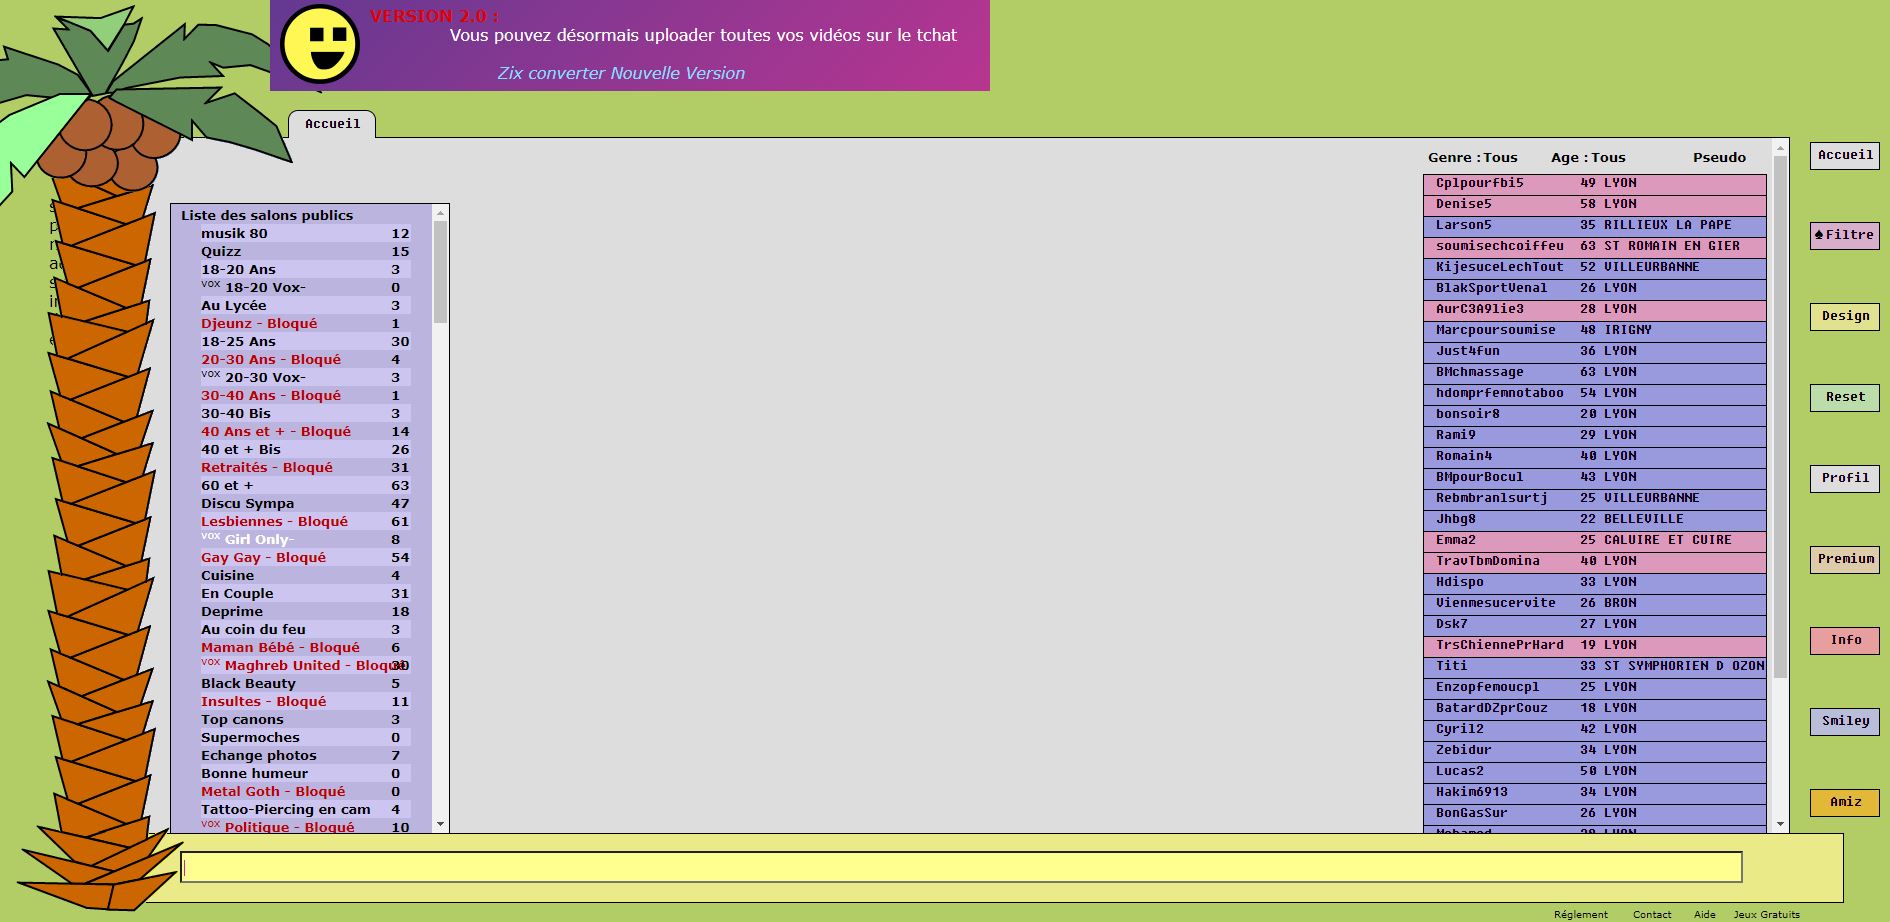Sort user list by Pseudo
The height and width of the screenshot is (922, 1890).
click(x=1719, y=158)
